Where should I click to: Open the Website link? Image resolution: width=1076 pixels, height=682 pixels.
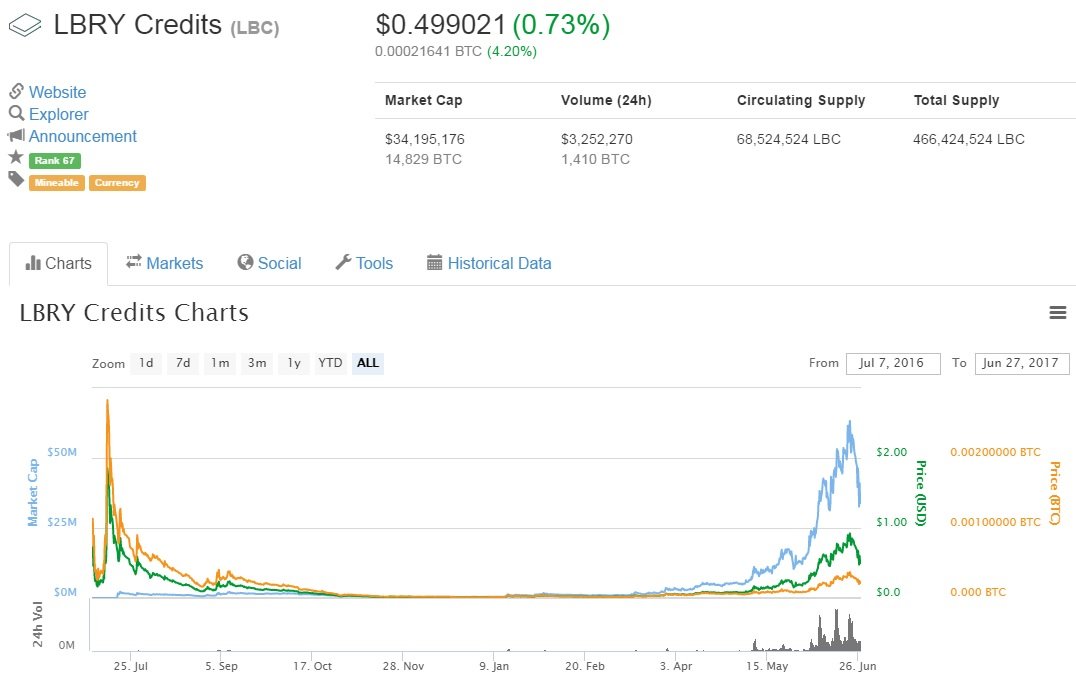58,92
